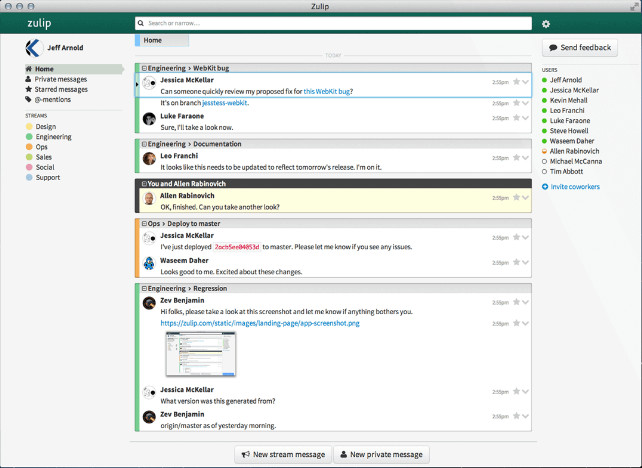Collapse the You and Allen Rabinovich thread
The height and width of the screenshot is (468, 642).
144,184
